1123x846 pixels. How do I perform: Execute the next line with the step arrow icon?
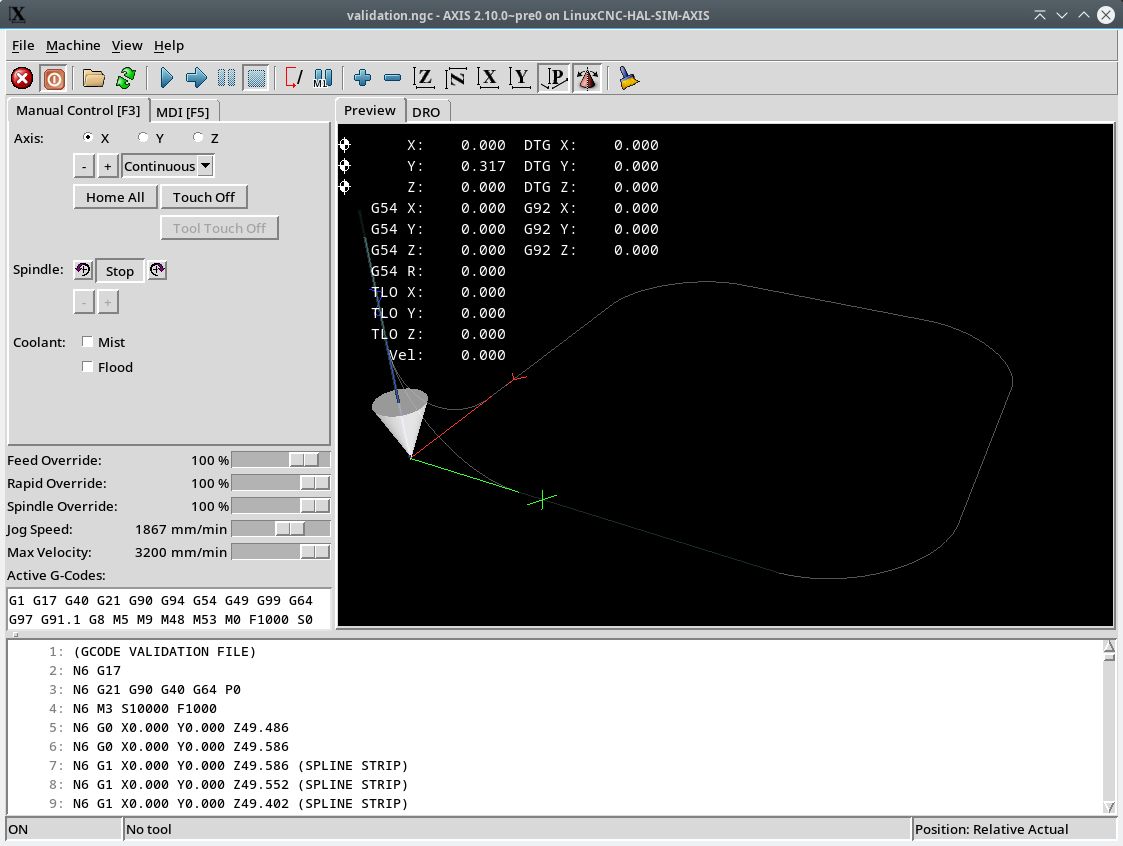196,78
